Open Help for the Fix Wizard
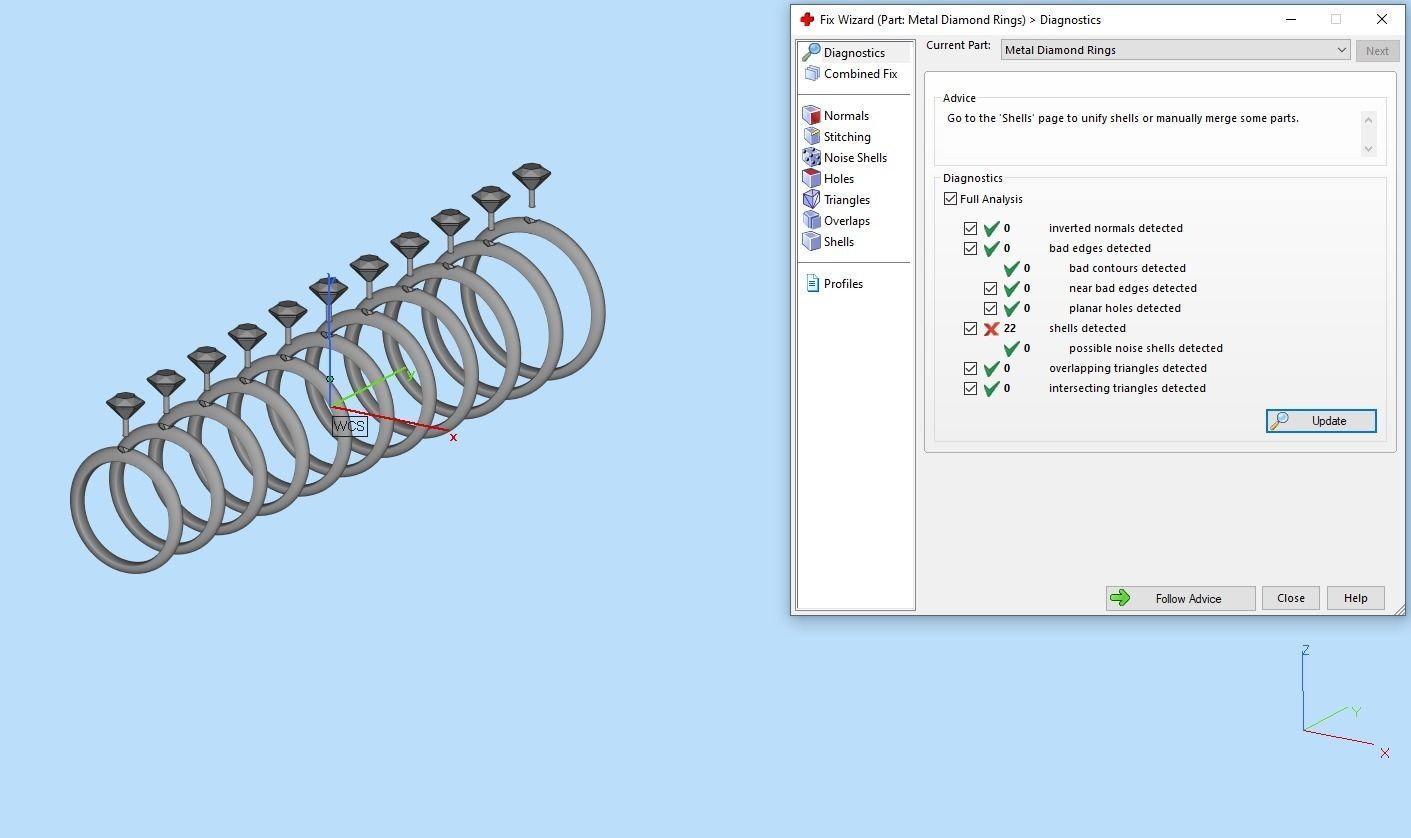Image resolution: width=1411 pixels, height=838 pixels. coord(1355,598)
